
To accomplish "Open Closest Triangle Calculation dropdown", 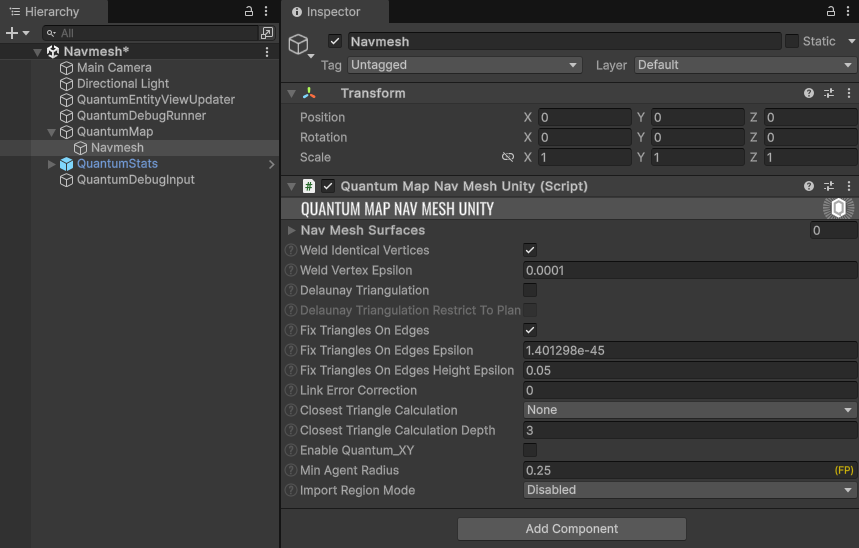I will (x=690, y=410).
